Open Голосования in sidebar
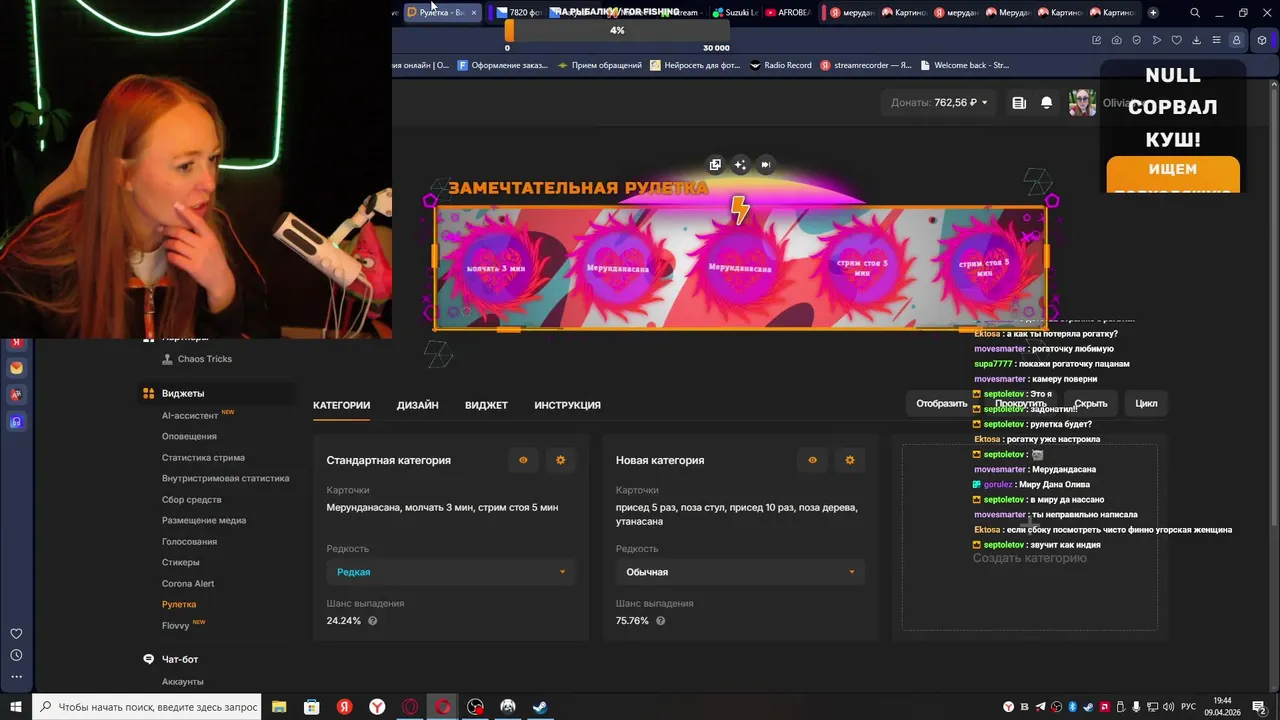 point(189,541)
